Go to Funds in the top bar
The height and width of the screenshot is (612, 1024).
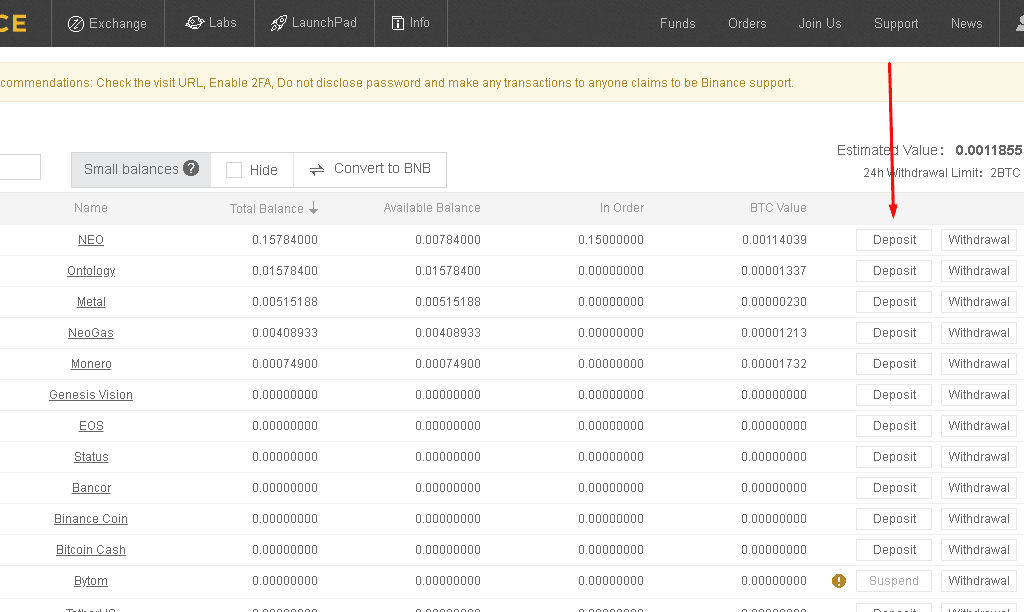coord(677,24)
